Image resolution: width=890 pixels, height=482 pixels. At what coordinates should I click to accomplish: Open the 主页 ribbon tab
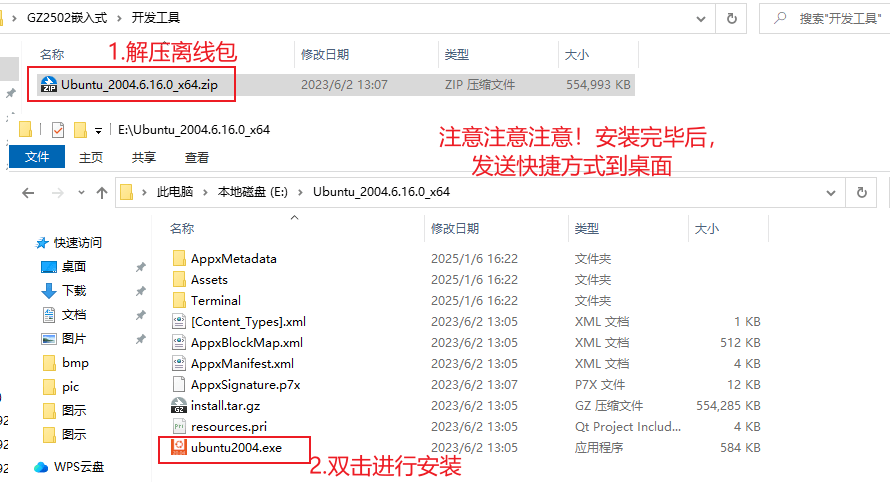pyautogui.click(x=91, y=157)
